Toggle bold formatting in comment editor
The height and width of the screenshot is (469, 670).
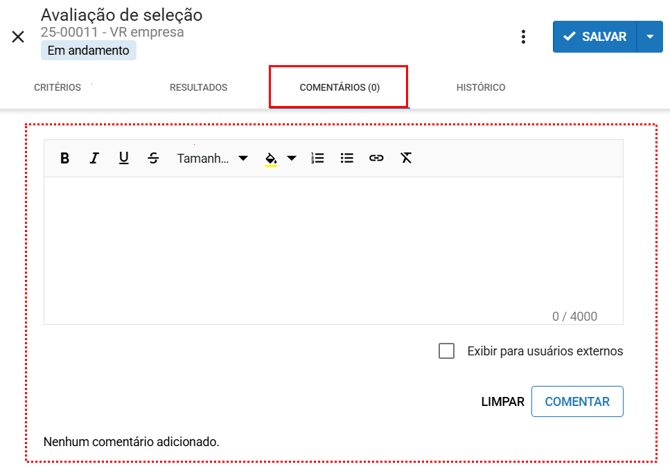click(65, 158)
